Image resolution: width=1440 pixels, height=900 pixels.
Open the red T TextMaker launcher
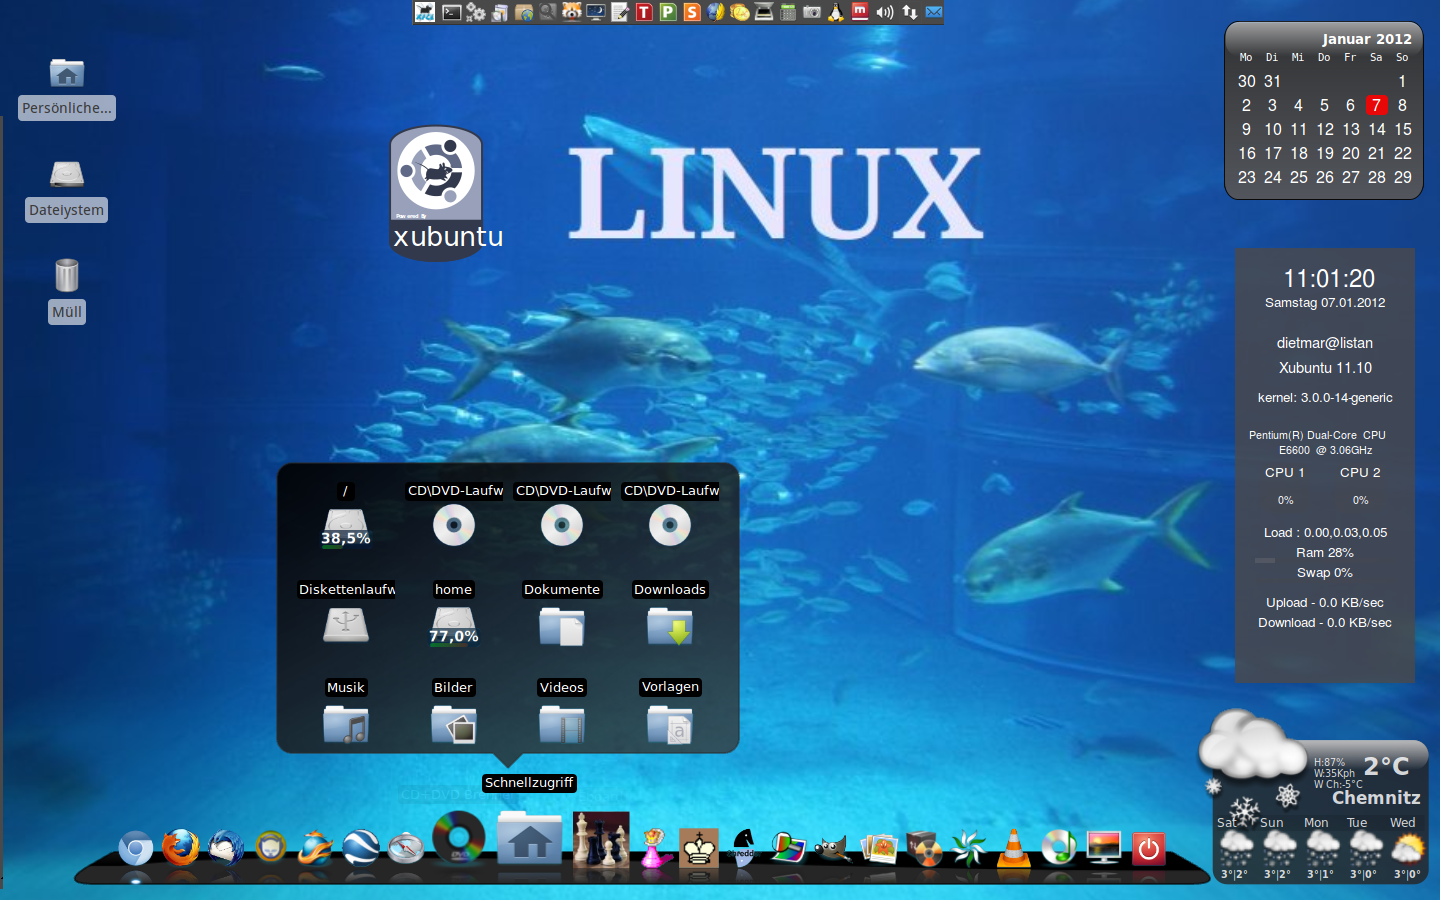644,12
